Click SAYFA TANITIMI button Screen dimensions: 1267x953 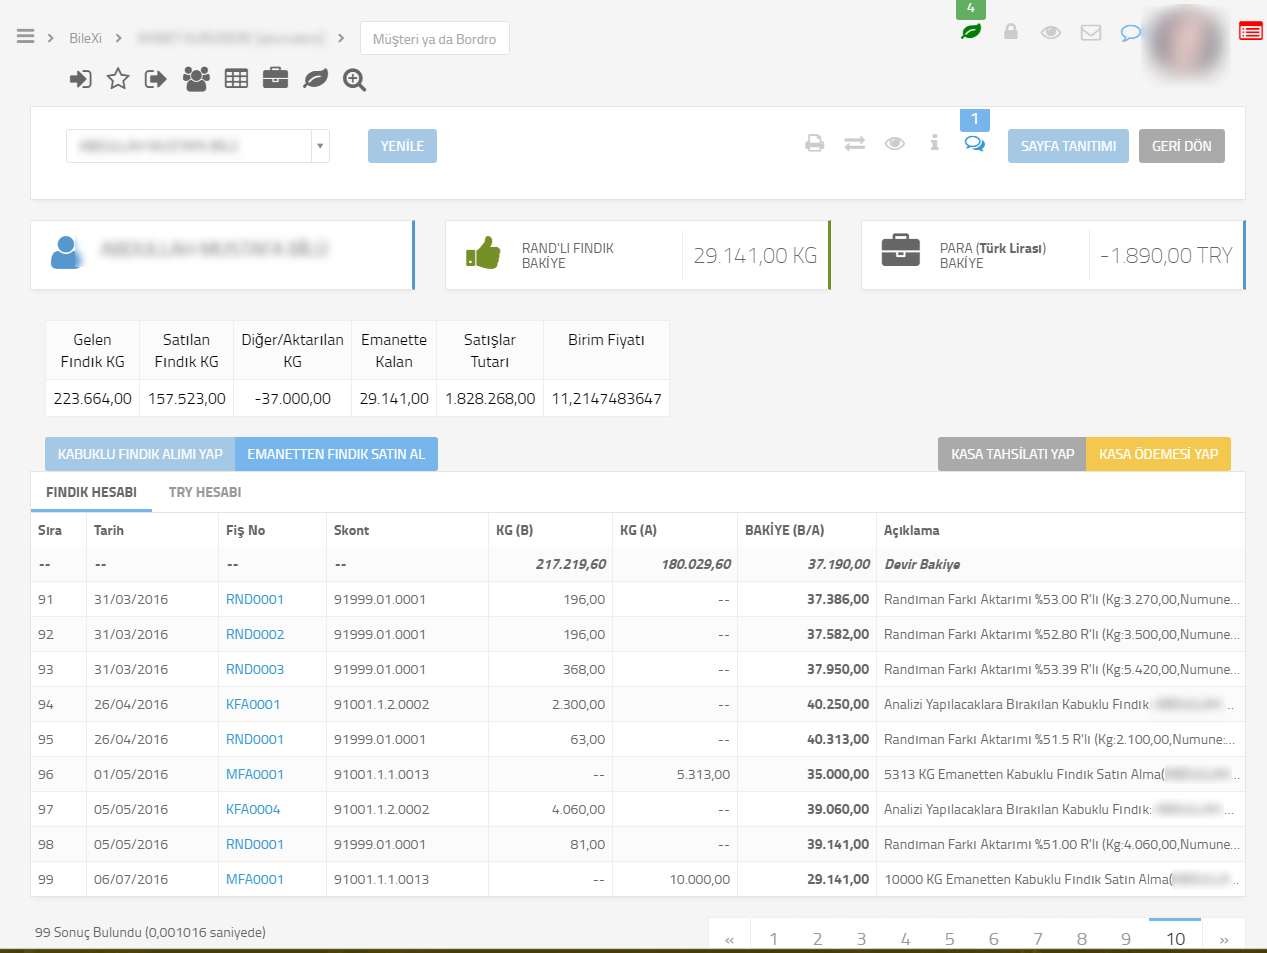(1068, 146)
